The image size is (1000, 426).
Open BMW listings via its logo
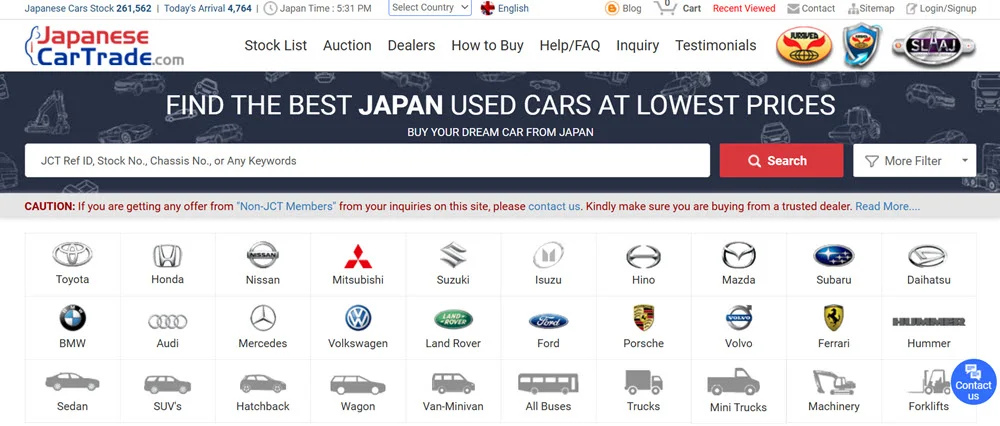pos(72,318)
